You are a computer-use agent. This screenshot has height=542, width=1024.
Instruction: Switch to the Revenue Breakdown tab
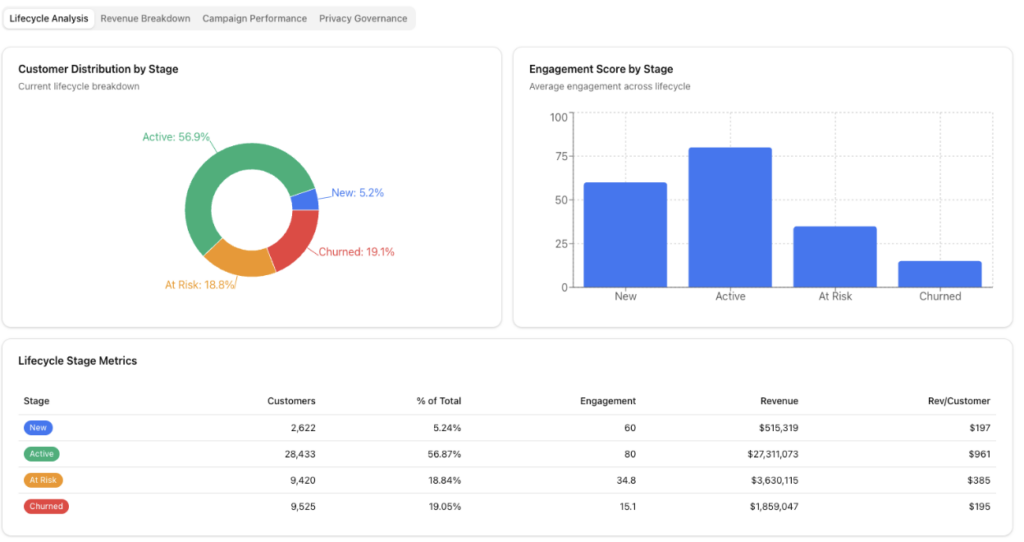(145, 19)
